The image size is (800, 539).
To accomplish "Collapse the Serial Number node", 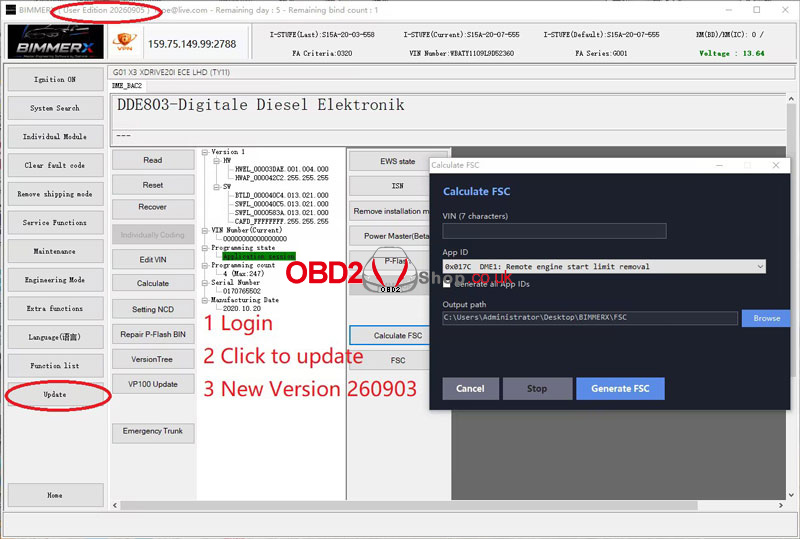I will [205, 283].
